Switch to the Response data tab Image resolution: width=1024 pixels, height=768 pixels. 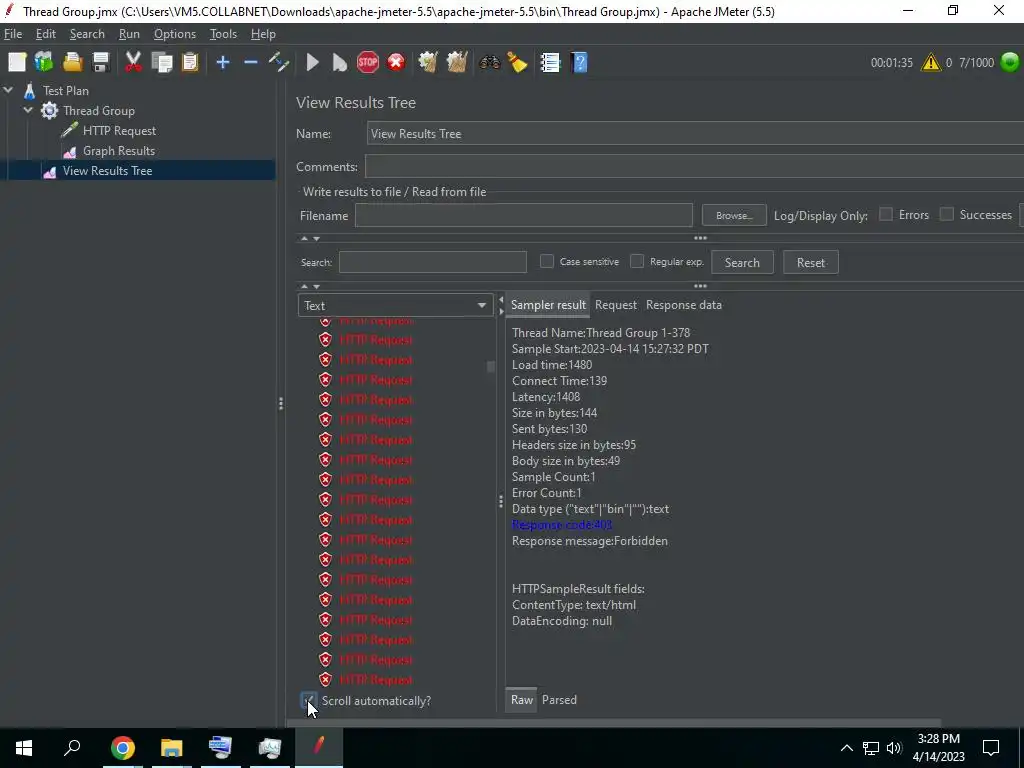coord(684,305)
